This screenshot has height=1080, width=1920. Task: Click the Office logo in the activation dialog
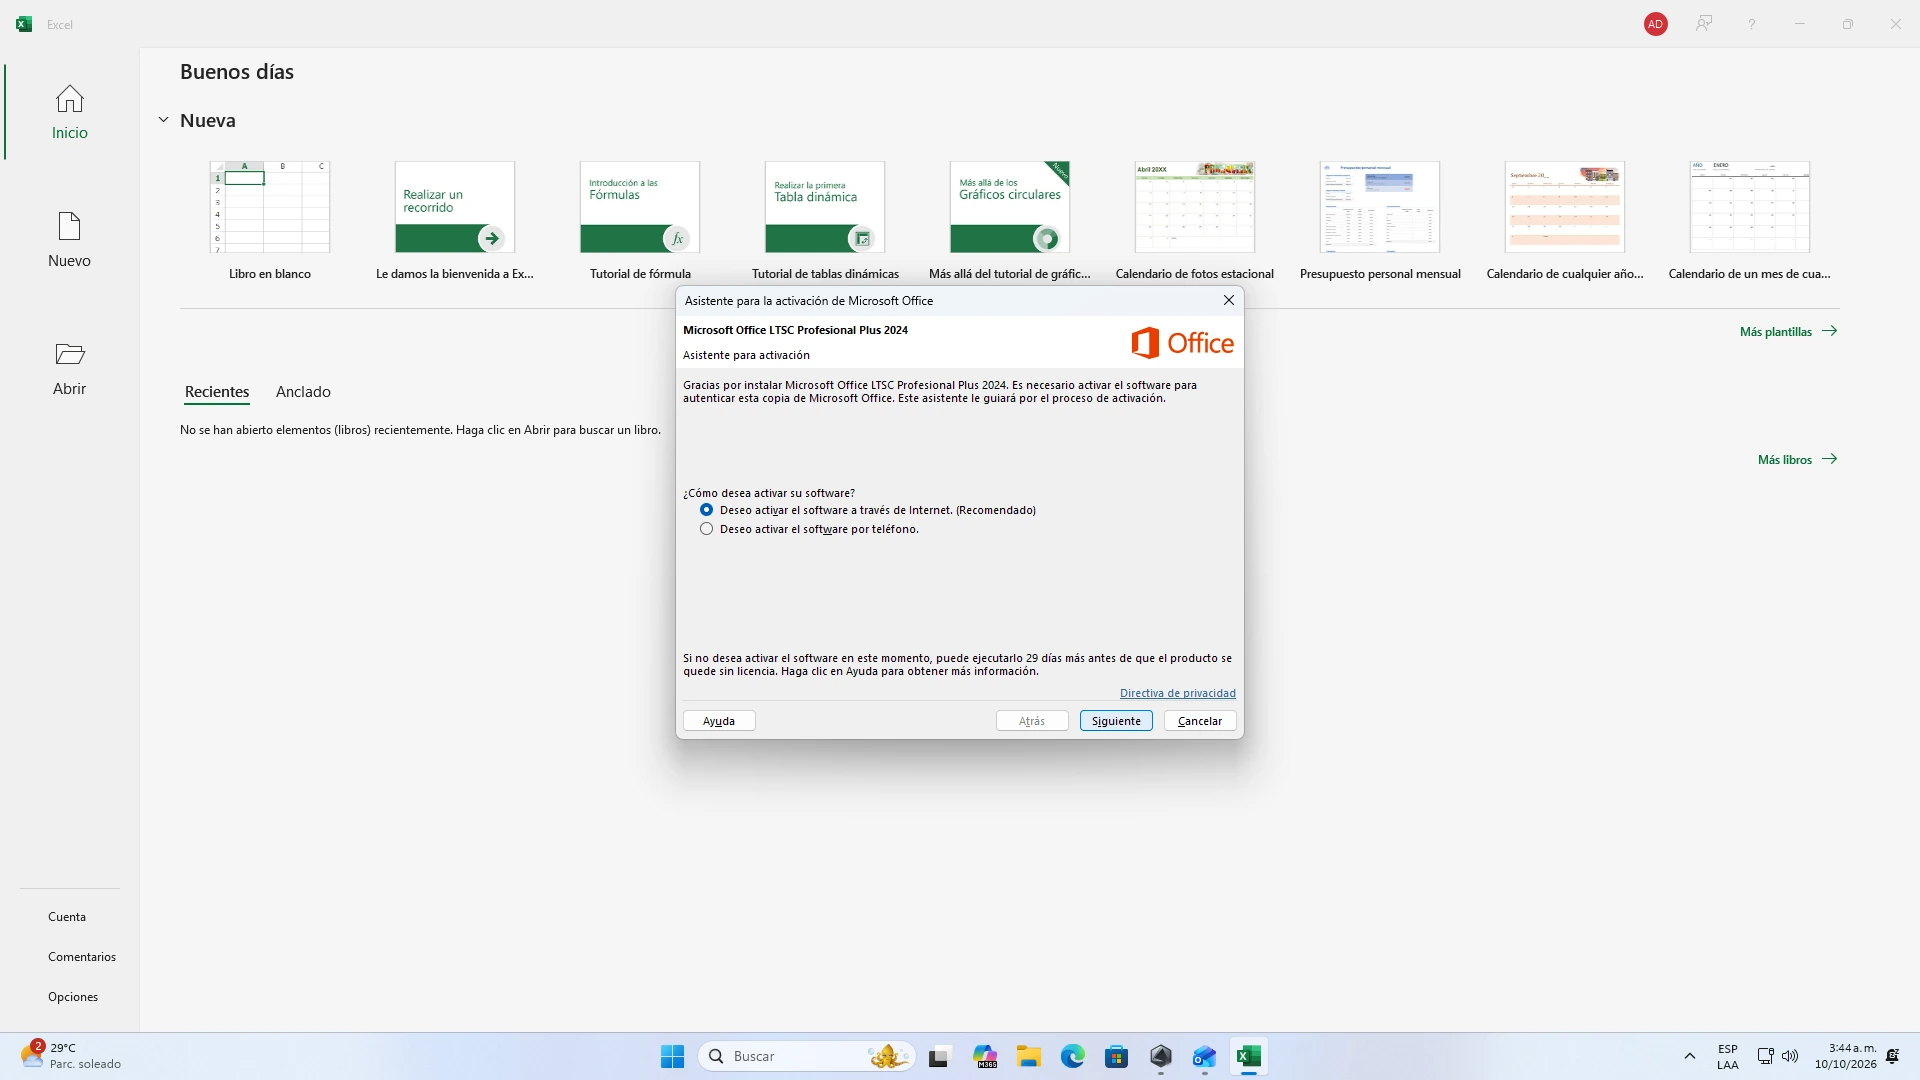pyautogui.click(x=1182, y=343)
